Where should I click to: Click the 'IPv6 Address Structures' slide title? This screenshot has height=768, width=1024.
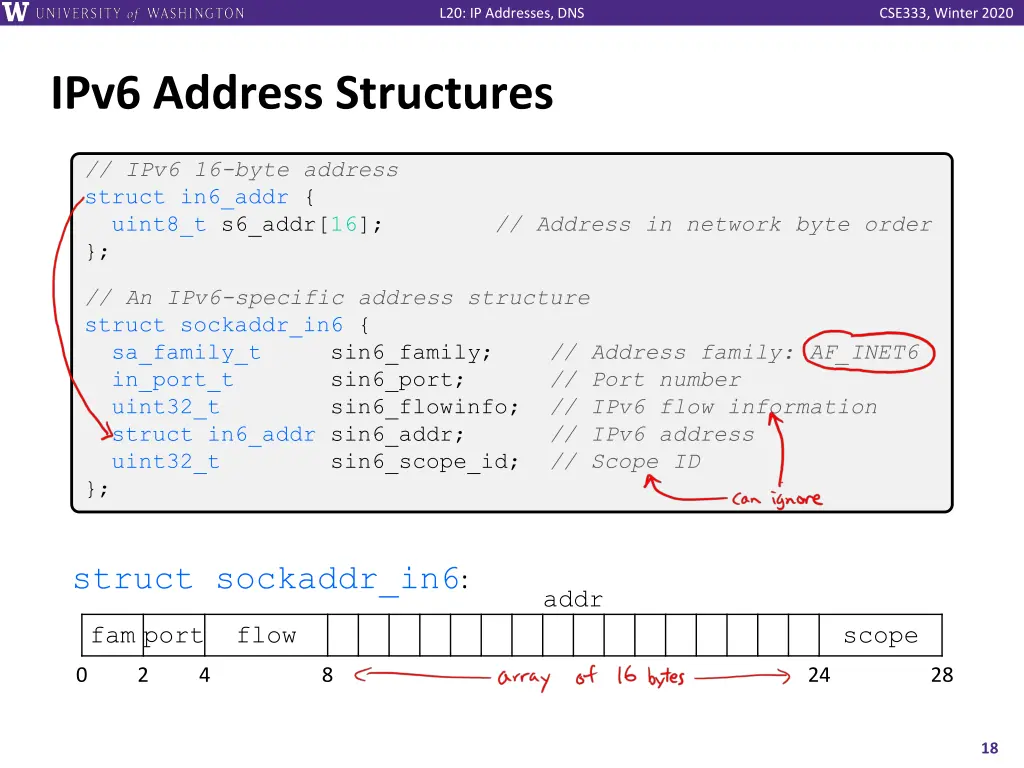tap(302, 93)
